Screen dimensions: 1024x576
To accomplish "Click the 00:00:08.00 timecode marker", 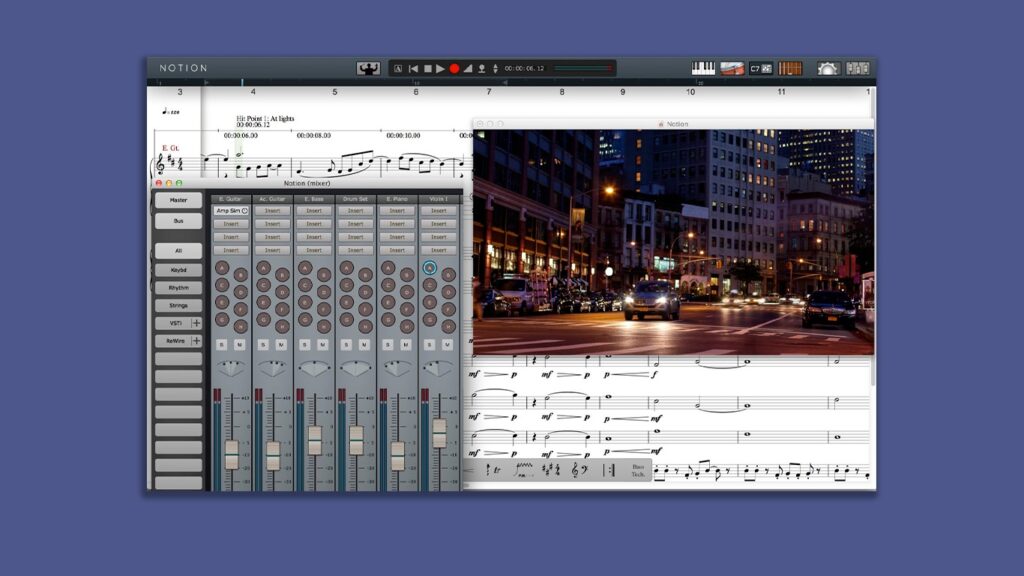I will [x=313, y=135].
